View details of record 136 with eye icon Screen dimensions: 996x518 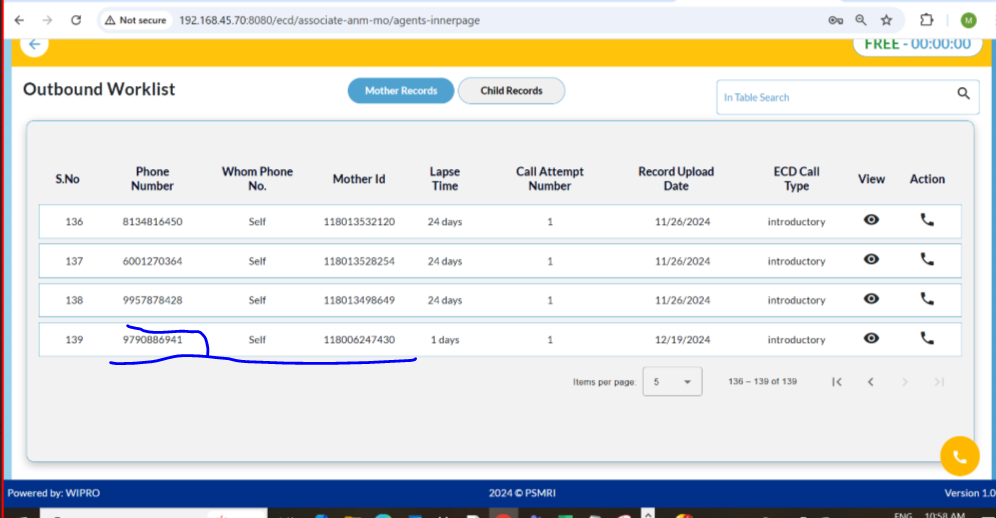tap(871, 221)
